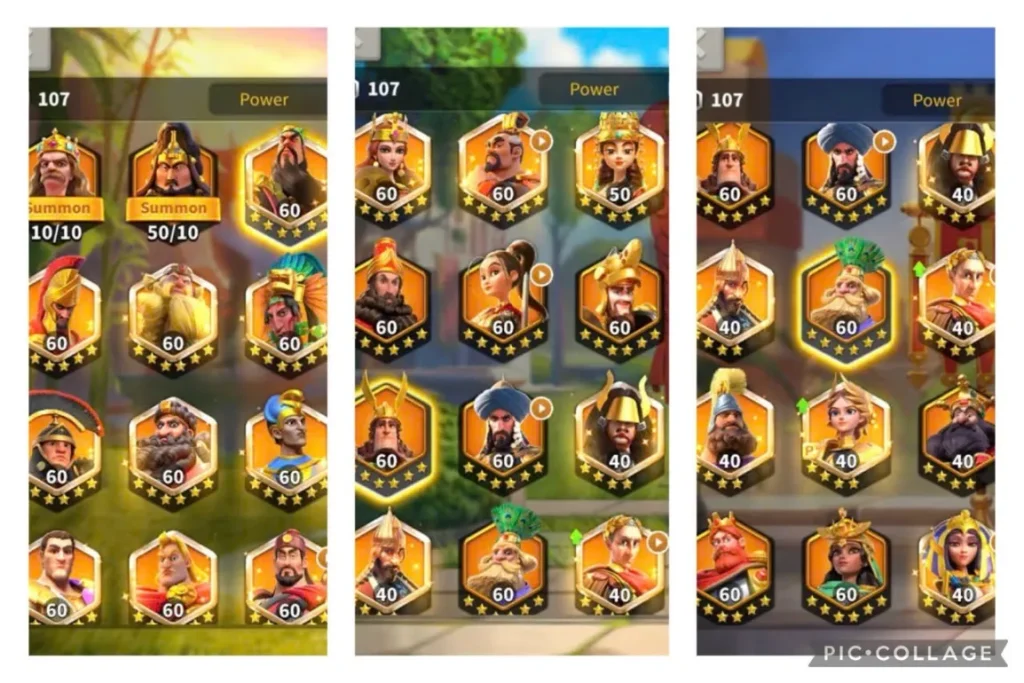Select the glowing horned-helmet level 60 commander
The image size is (1024, 683).
[x=391, y=435]
